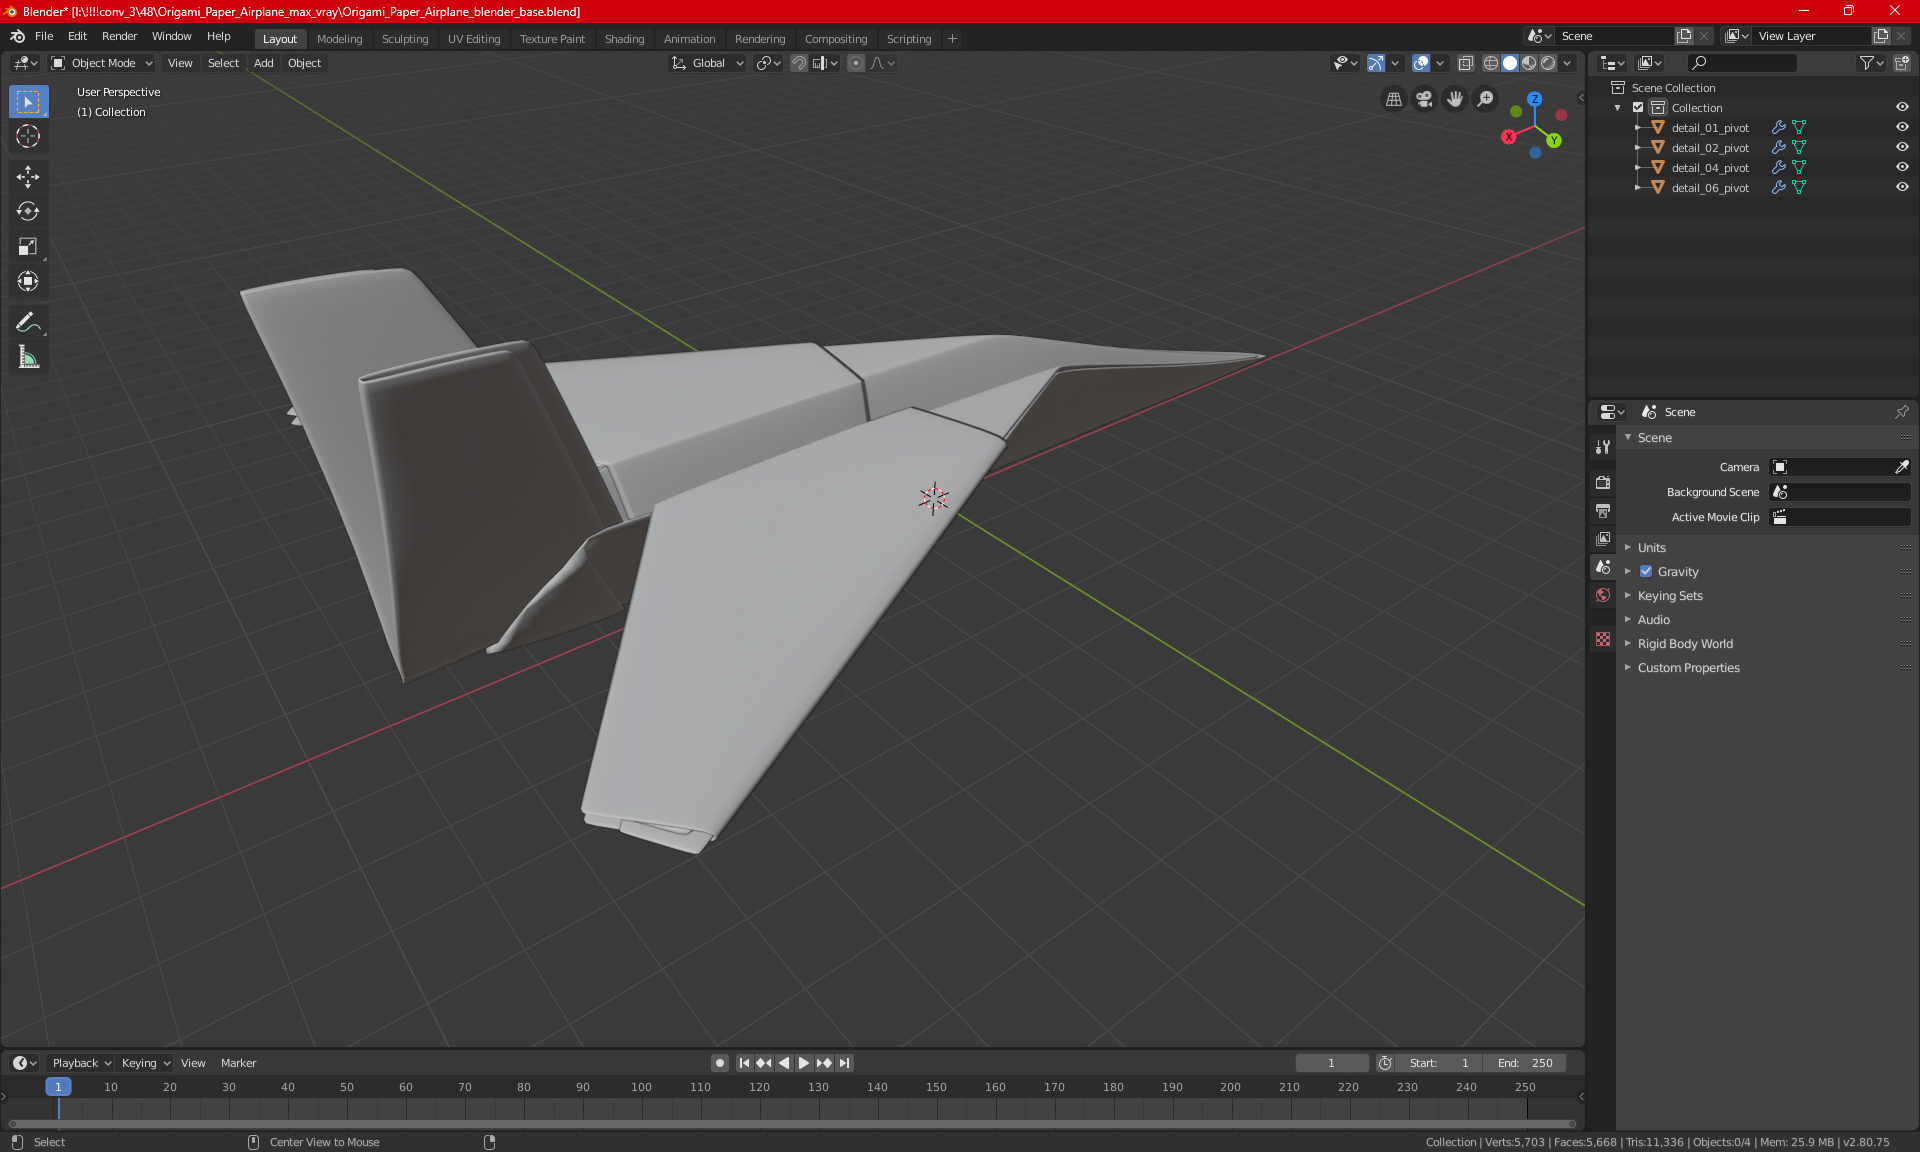Screen dimensions: 1920x1152
Task: Toggle the Gravity checkbox
Action: (x=1646, y=572)
